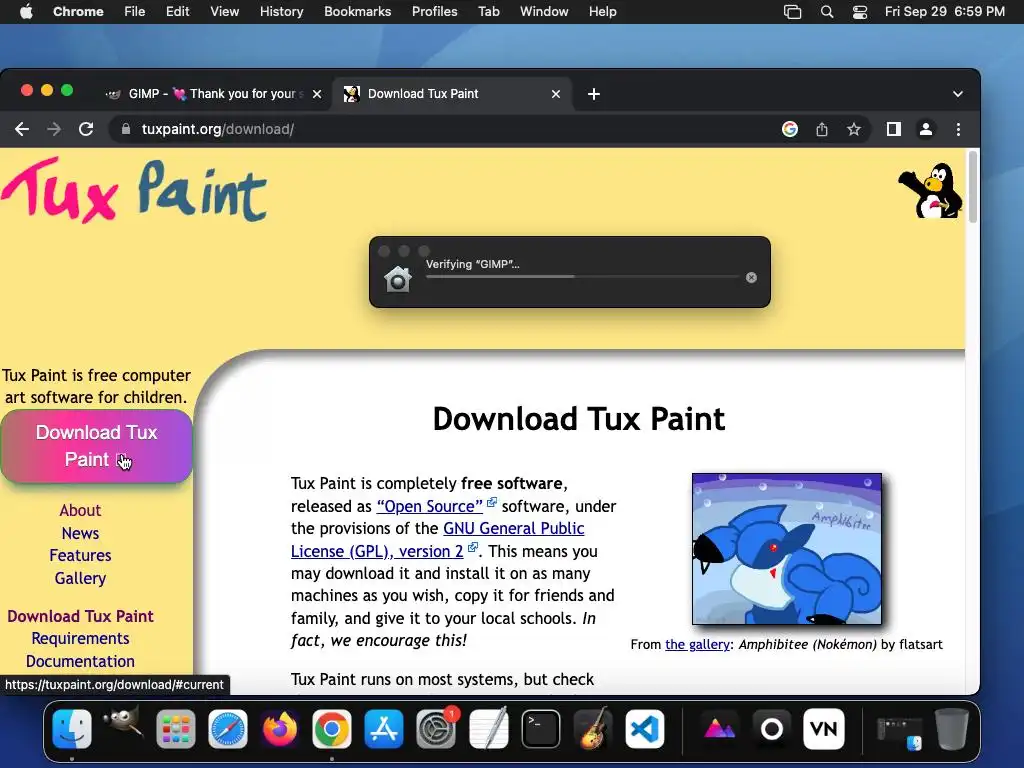Open Control Center in menu bar
This screenshot has height=768, width=1024.
pos(860,12)
